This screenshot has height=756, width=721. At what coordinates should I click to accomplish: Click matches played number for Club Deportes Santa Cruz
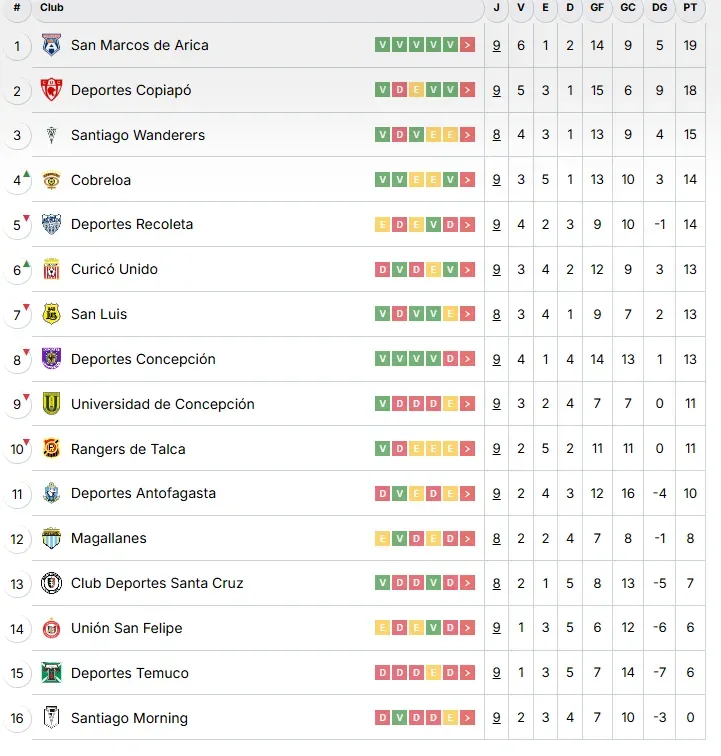(497, 584)
